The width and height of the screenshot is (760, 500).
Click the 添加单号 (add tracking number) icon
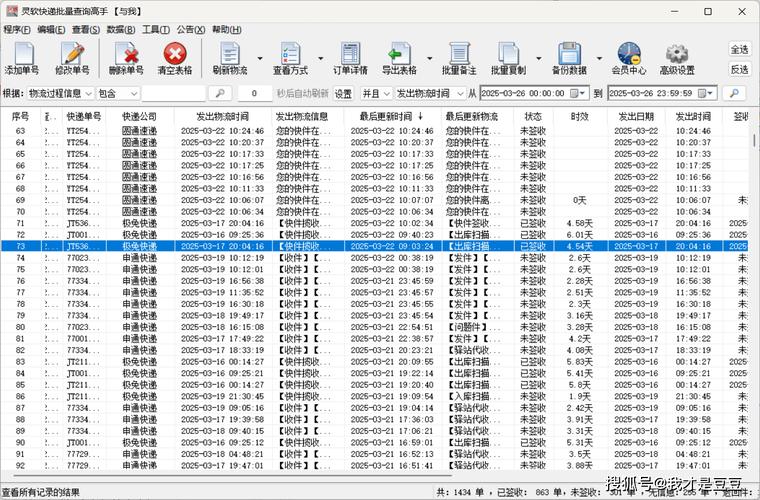22,58
